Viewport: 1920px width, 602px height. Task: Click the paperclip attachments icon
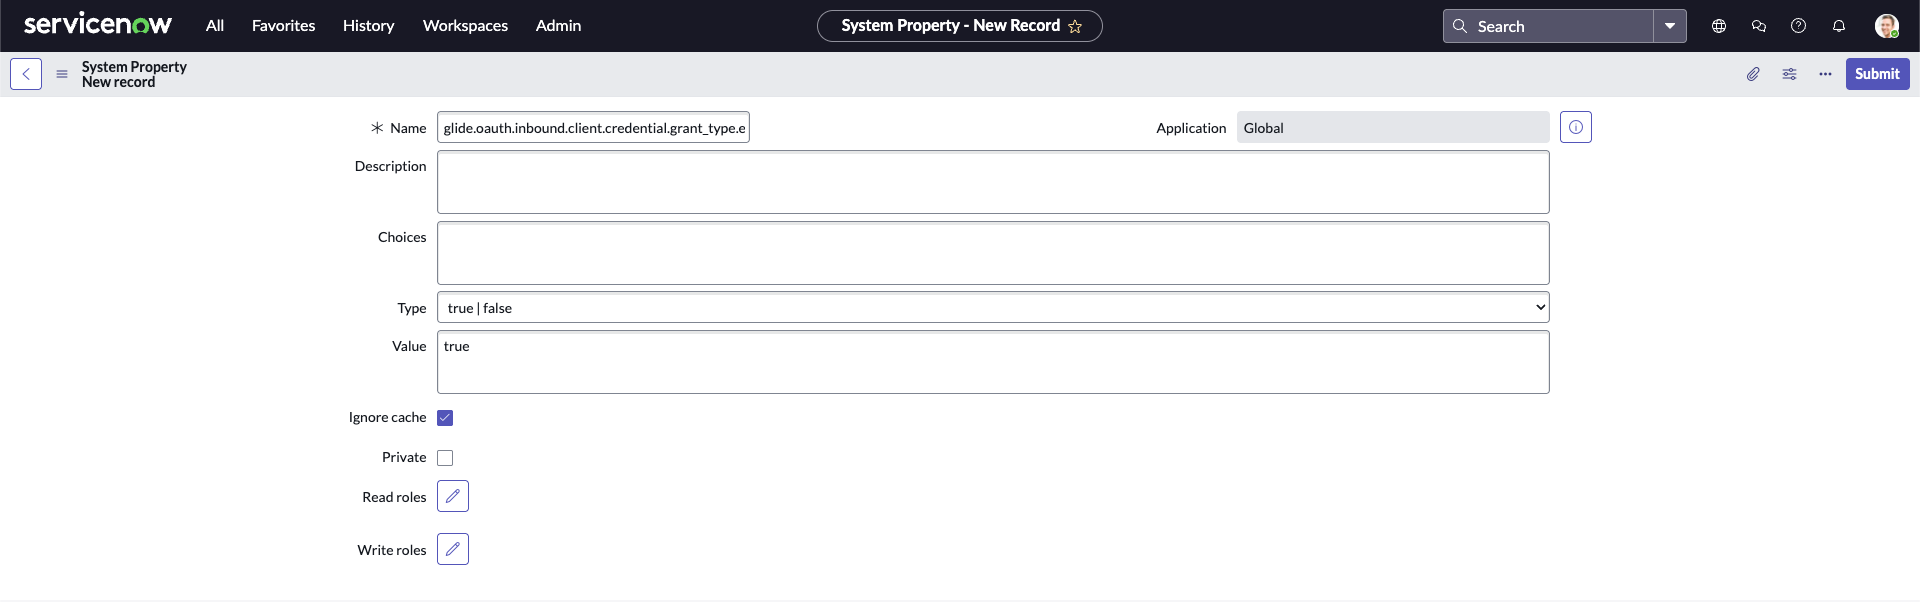(1753, 74)
